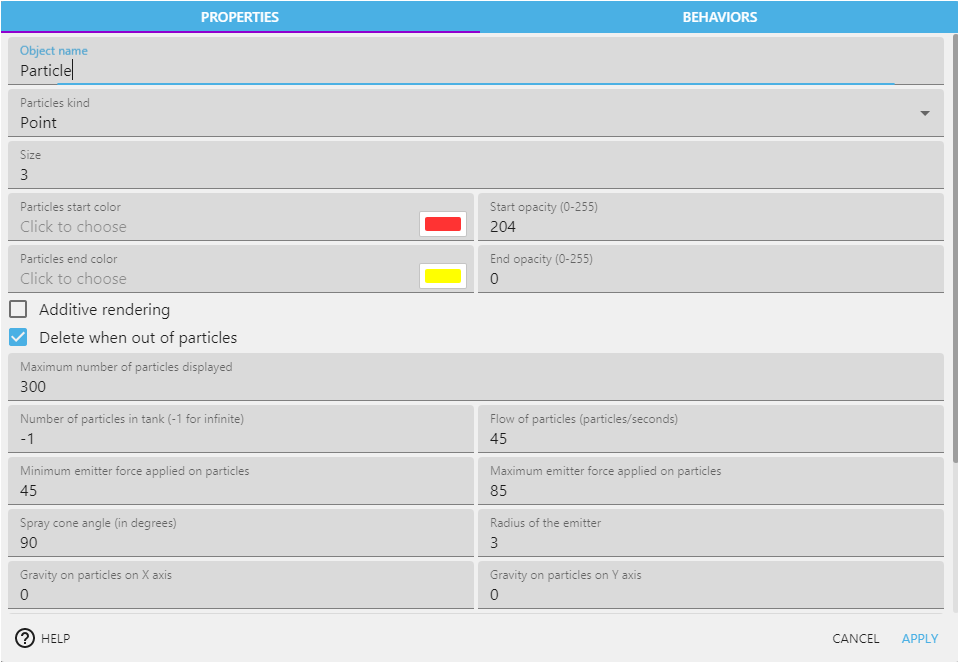Click the Radius of the emitter field
Viewport: 959px width, 663px height.
(710, 543)
